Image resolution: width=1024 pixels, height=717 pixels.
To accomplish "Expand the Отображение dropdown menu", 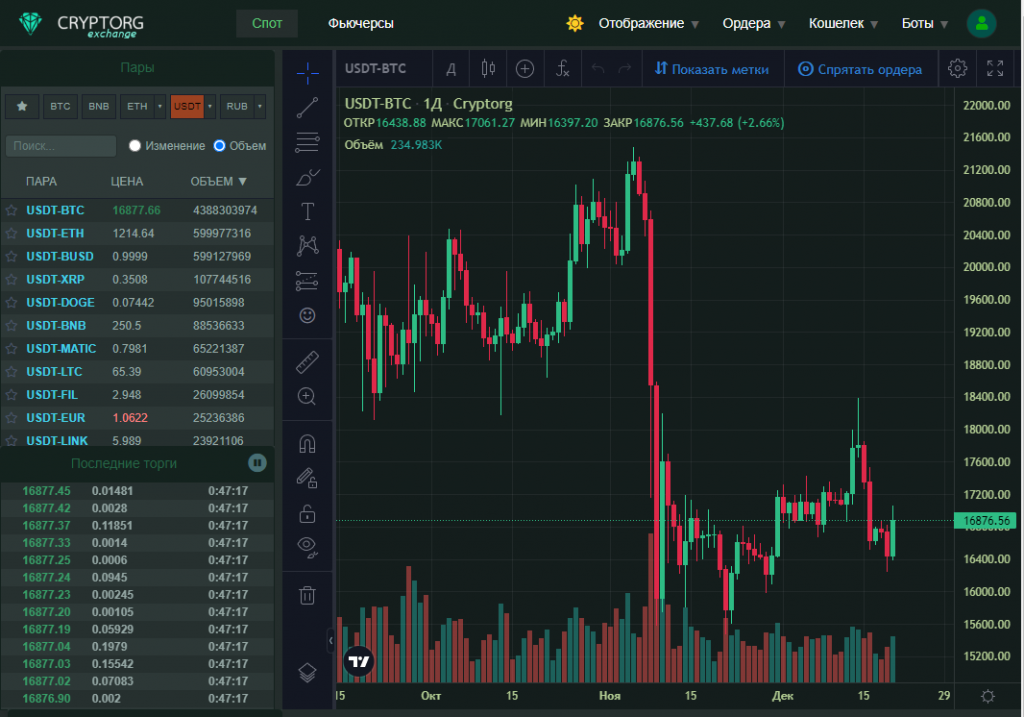I will pyautogui.click(x=648, y=23).
